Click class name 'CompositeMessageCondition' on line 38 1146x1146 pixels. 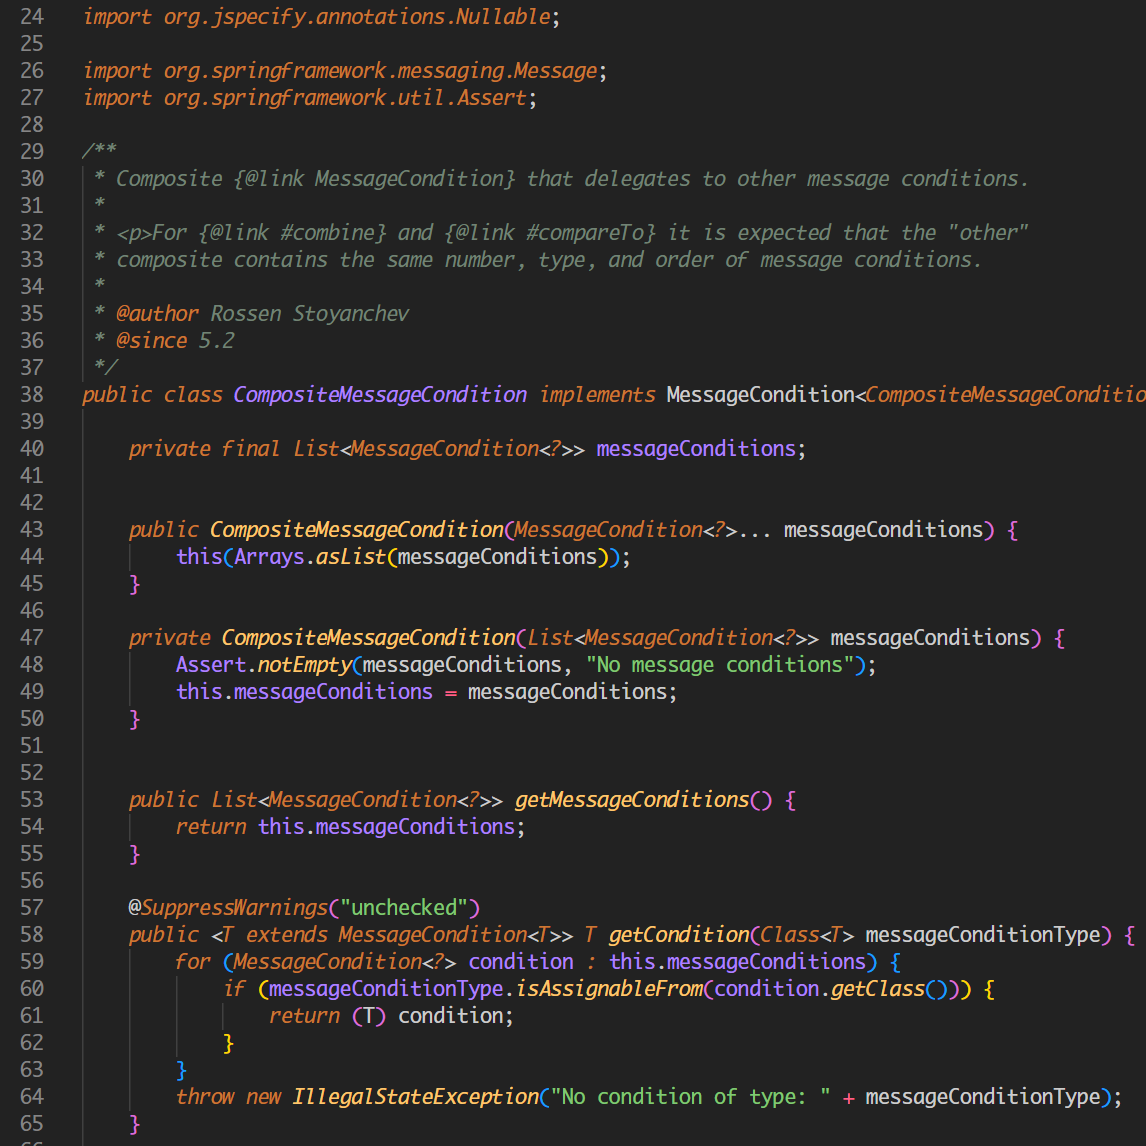pyautogui.click(x=380, y=395)
